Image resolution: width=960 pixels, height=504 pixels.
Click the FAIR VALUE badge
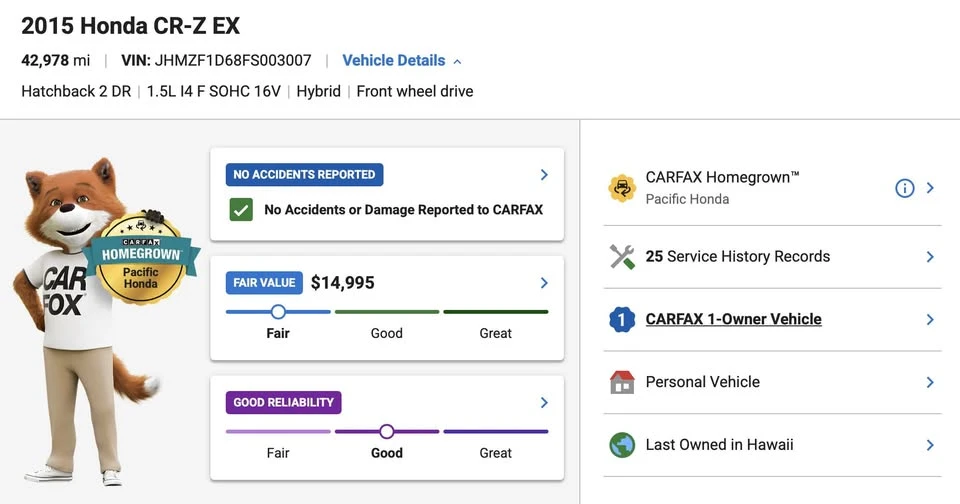tap(264, 283)
